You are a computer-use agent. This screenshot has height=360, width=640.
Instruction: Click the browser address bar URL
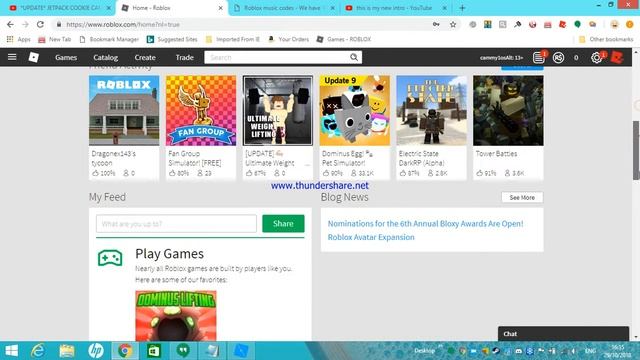(122, 24)
